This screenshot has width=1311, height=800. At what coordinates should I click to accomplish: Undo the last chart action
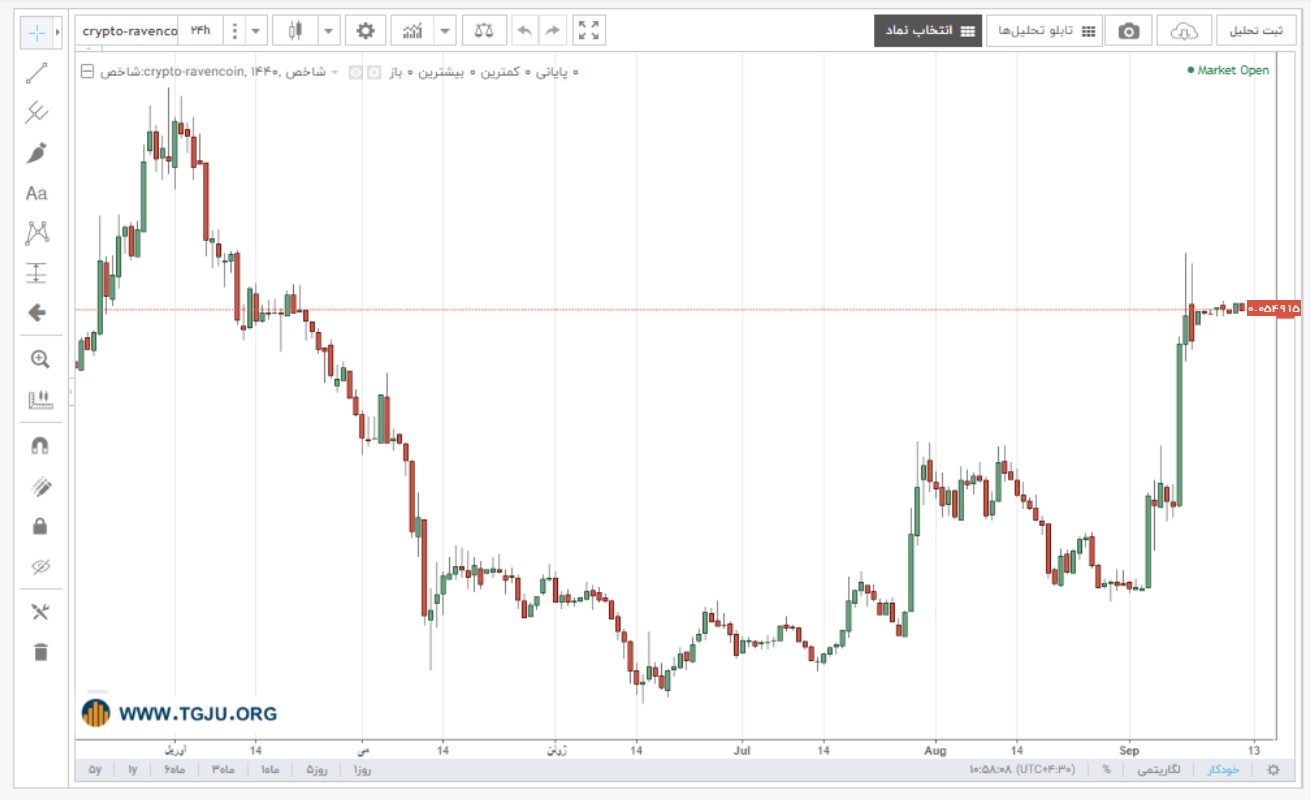point(525,31)
